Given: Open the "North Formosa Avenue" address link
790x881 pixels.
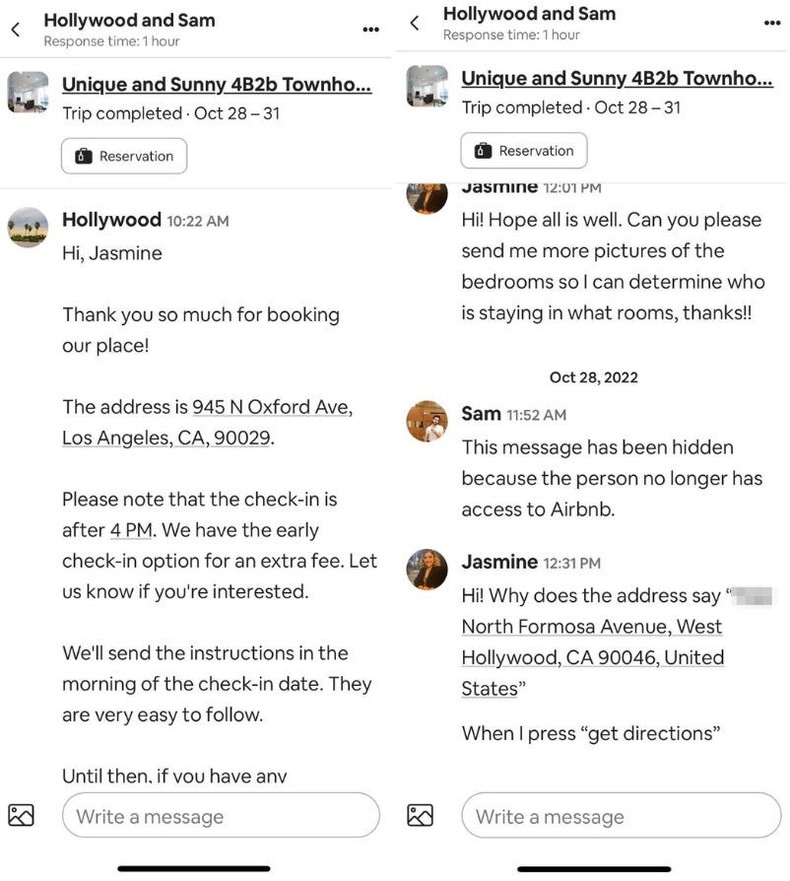Looking at the screenshot, I should tap(591, 626).
